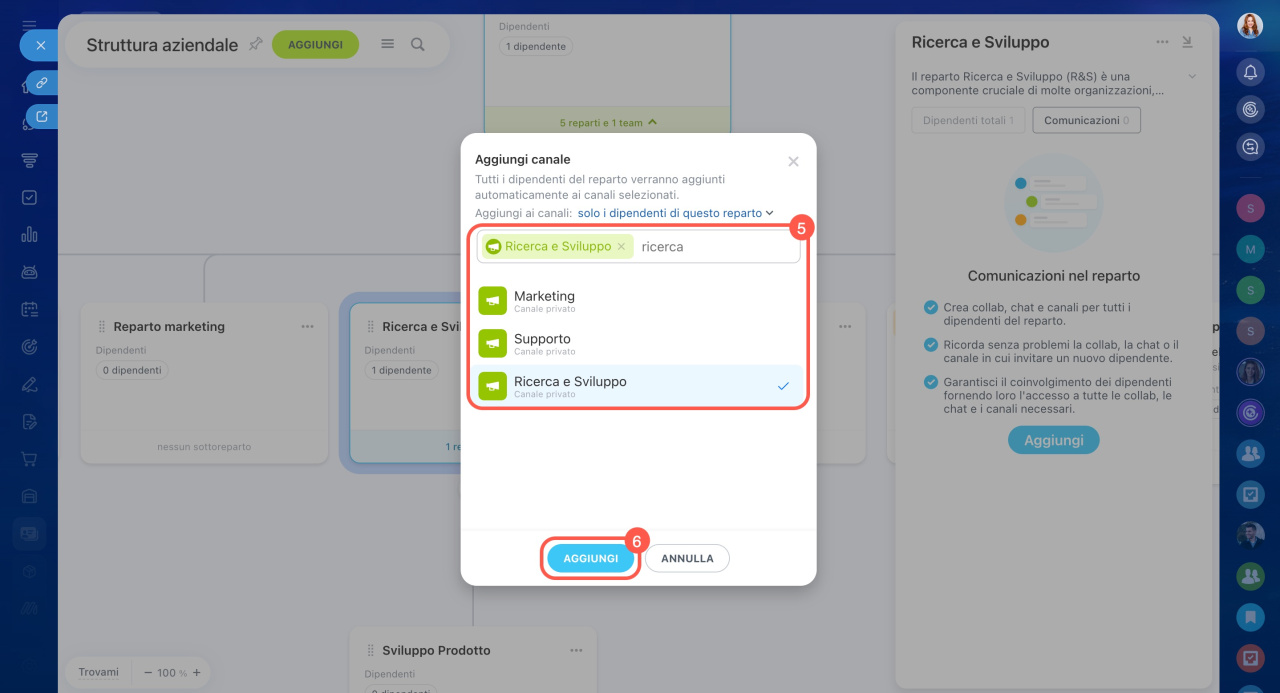Open Reparto marketing three-dot menu
Image resolution: width=1280 pixels, height=693 pixels.
(x=308, y=327)
